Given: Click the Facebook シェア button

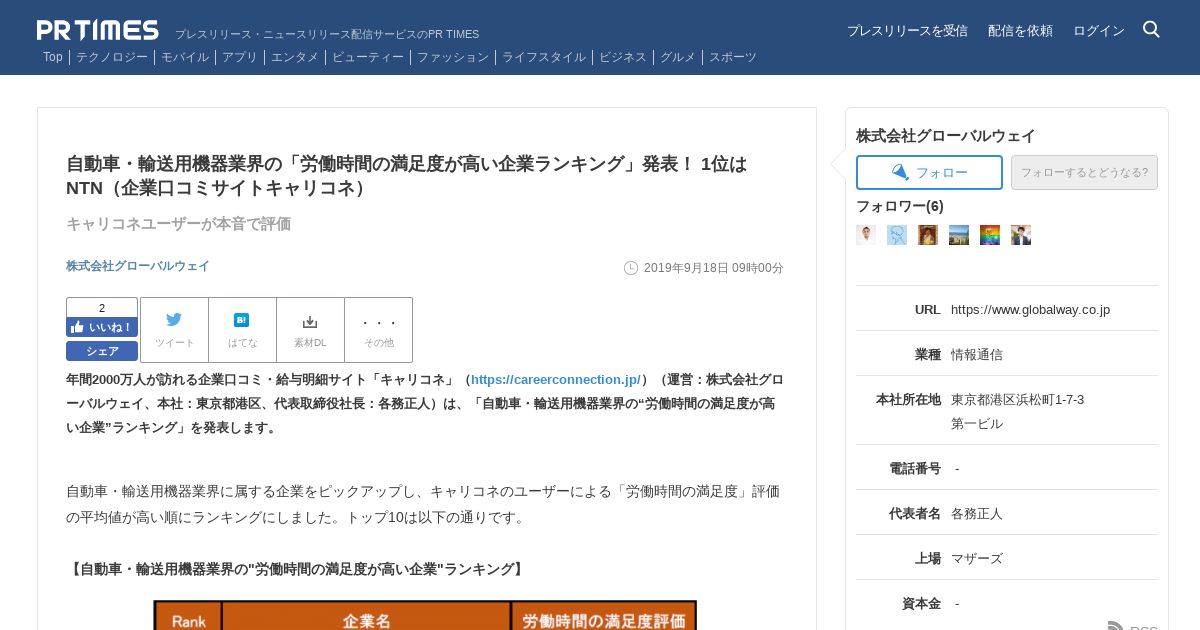Looking at the screenshot, I should coord(102,351).
